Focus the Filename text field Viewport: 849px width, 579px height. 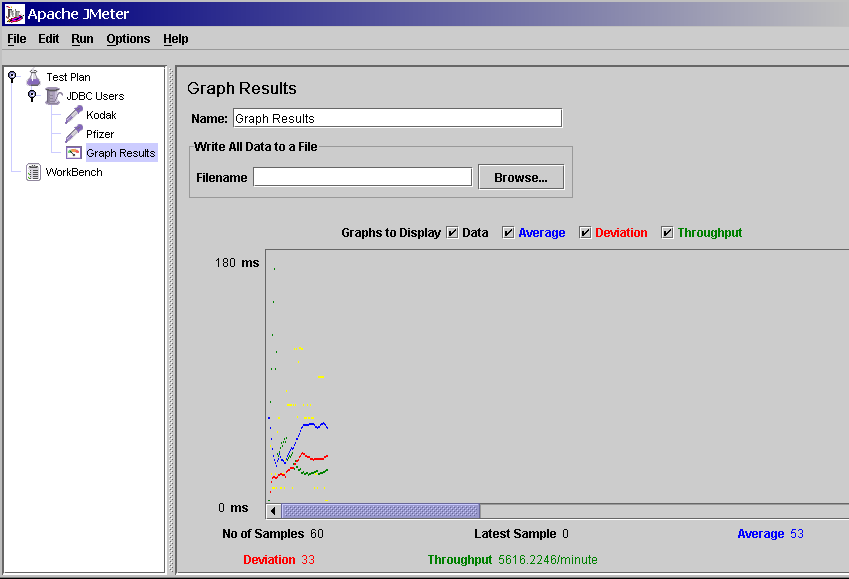(x=362, y=177)
